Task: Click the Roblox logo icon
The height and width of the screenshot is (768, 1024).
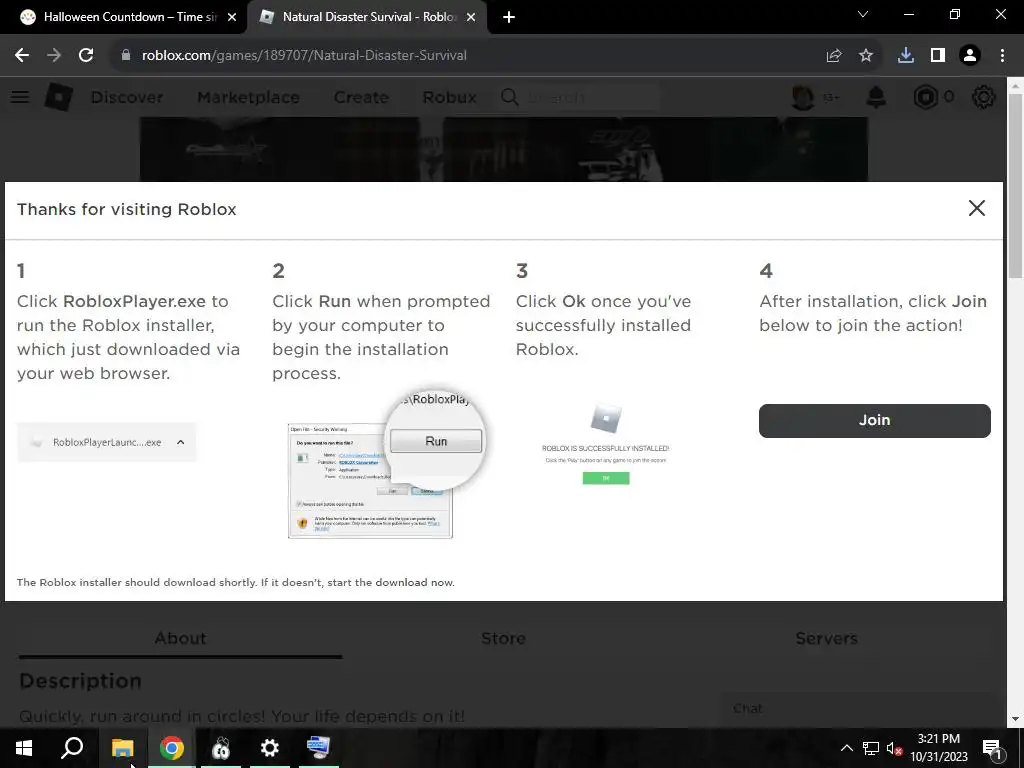Action: pos(59,97)
